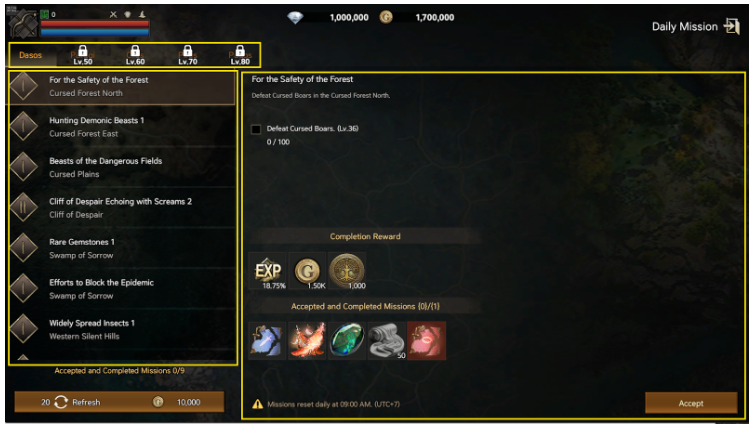Select the locked Lv.80 tab

(x=240, y=55)
